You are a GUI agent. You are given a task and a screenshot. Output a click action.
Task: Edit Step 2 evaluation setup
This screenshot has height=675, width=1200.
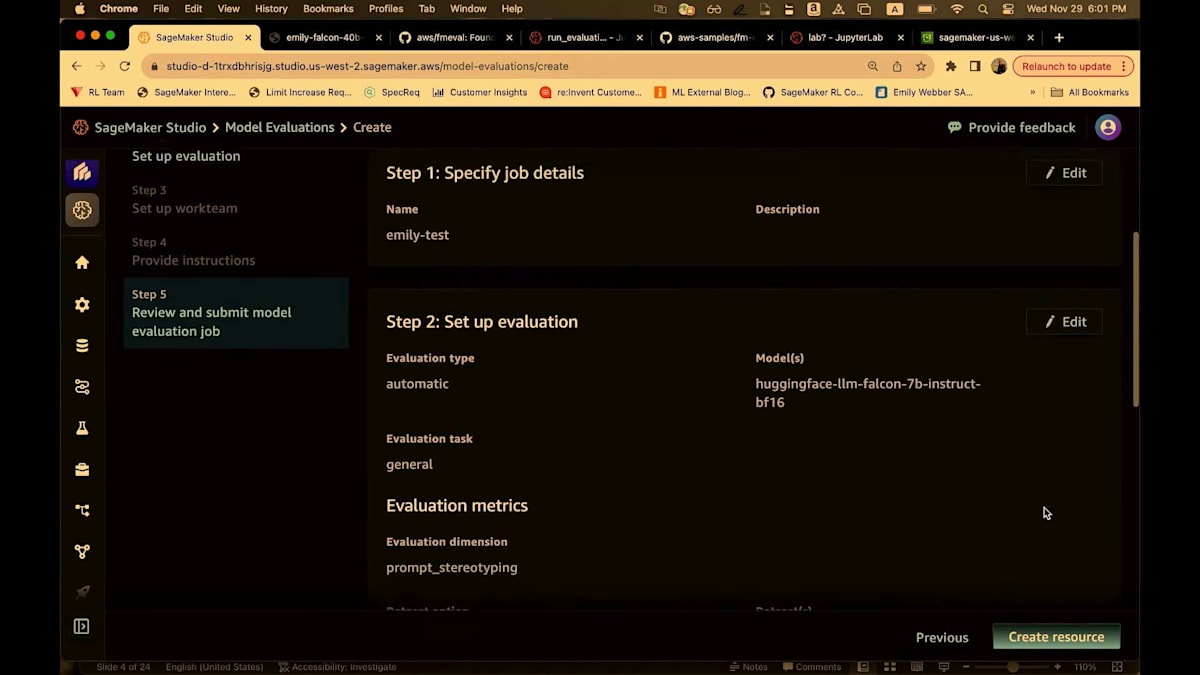click(1064, 322)
